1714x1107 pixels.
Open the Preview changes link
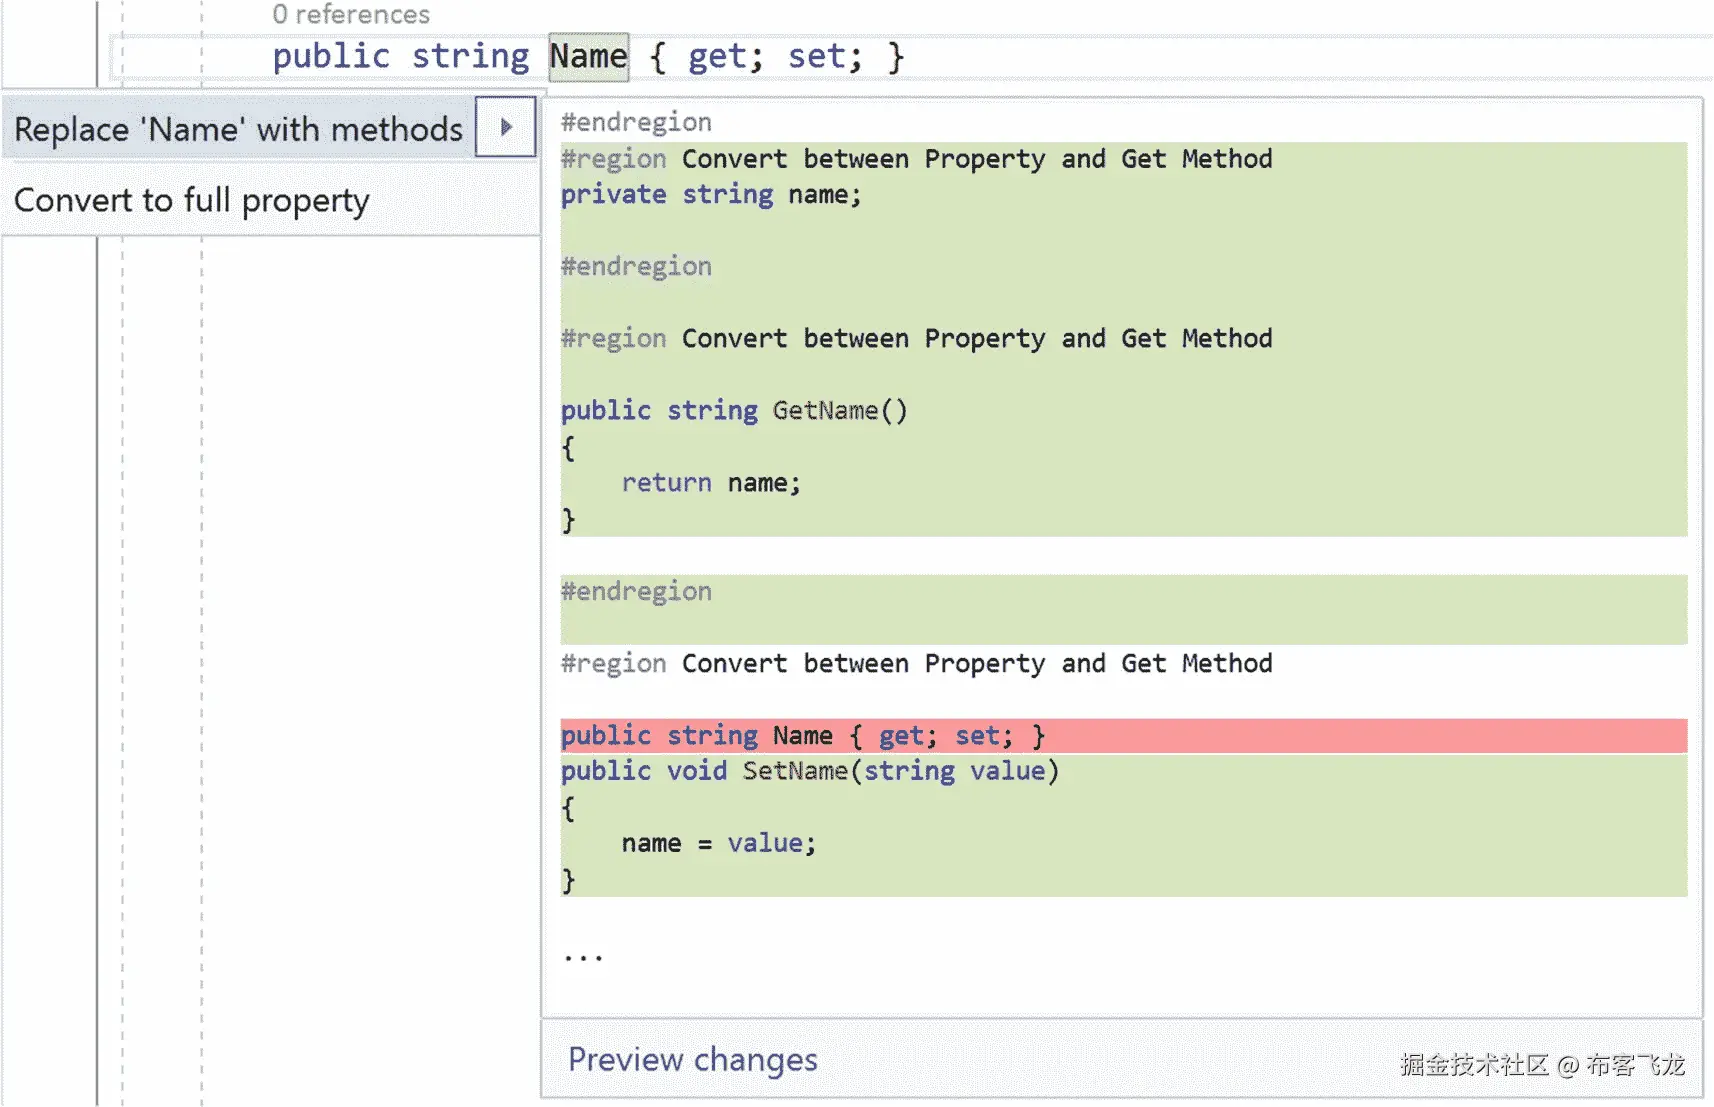(692, 1059)
